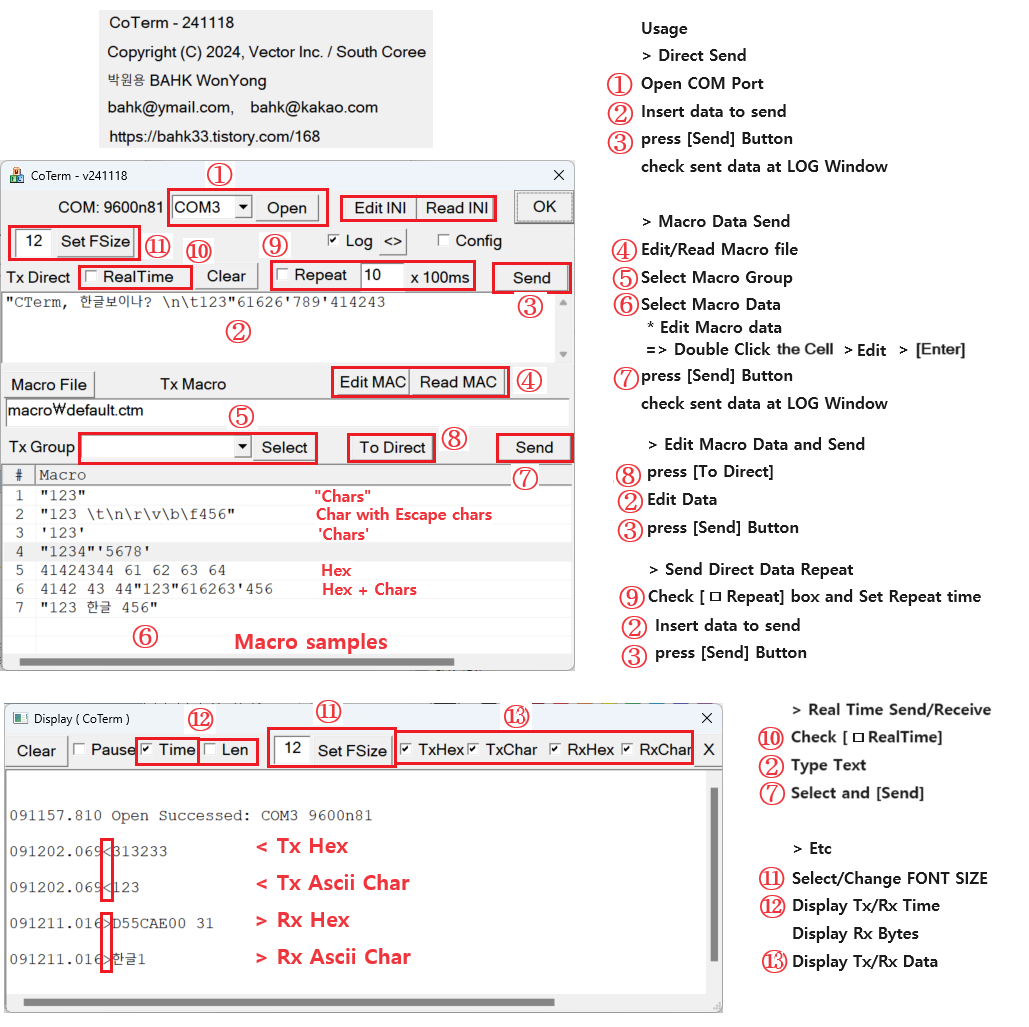Click Edit MAC button

(x=372, y=382)
